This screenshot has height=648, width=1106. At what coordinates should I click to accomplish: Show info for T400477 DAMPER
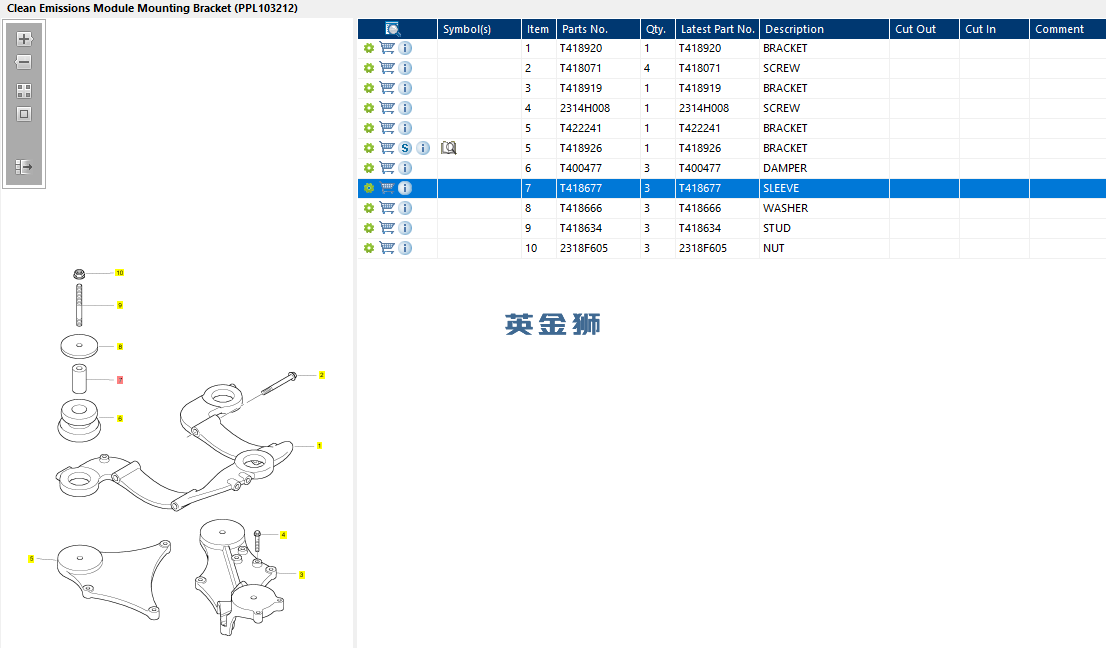coord(405,168)
